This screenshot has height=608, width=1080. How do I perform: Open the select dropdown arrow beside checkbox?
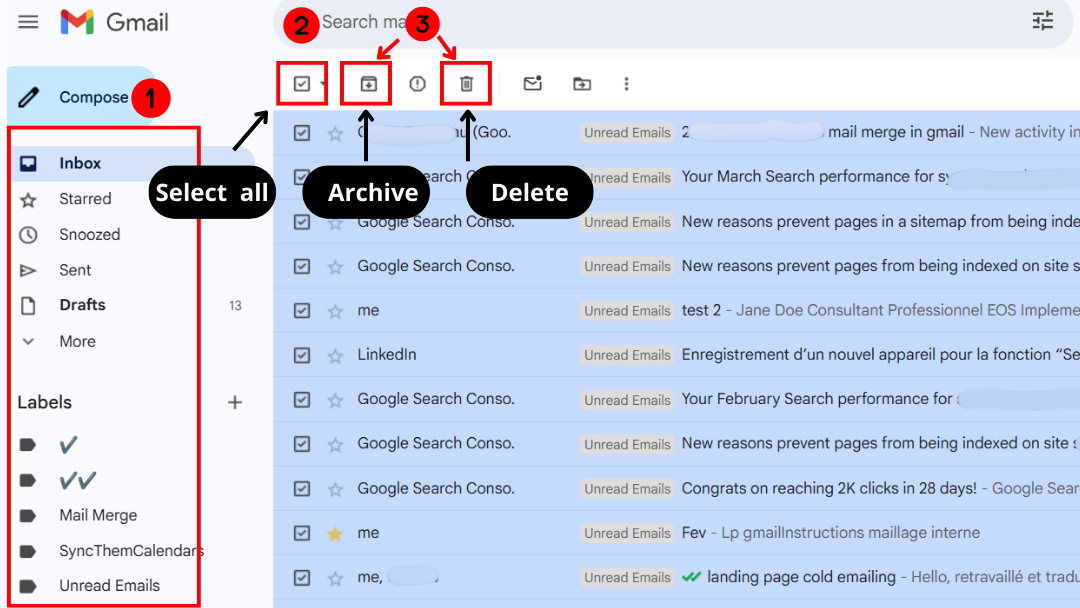point(322,84)
